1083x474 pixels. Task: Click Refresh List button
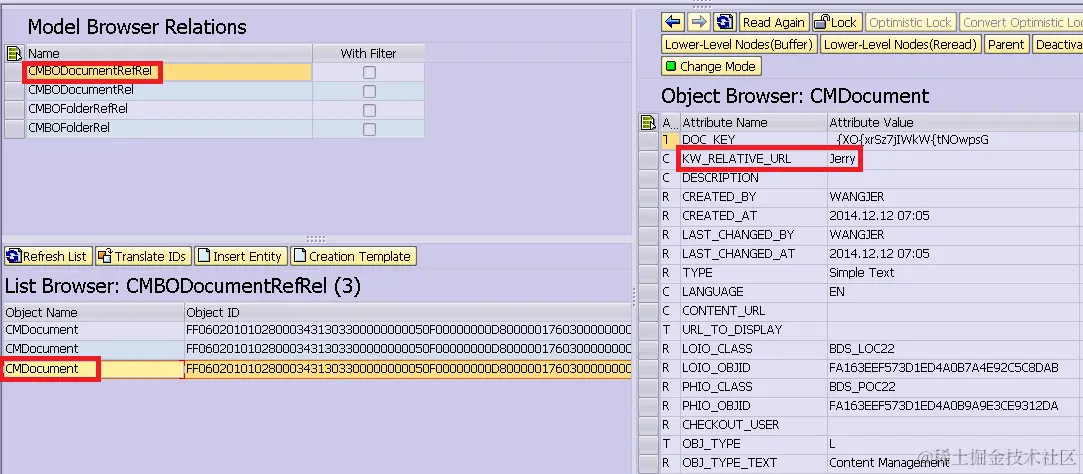[x=47, y=256]
